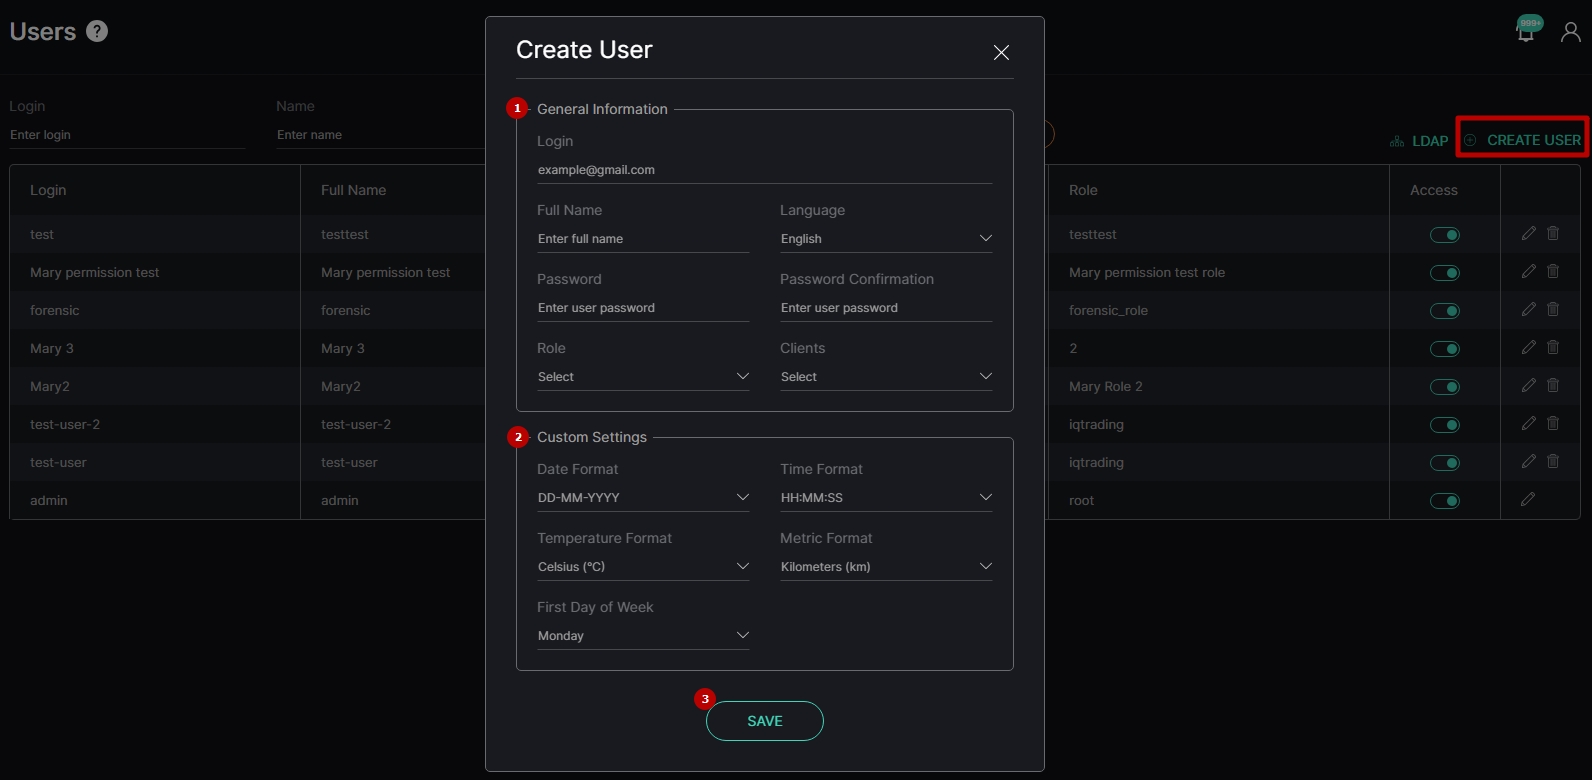Toggle access for test-user row
The height and width of the screenshot is (780, 1592).
1445,463
